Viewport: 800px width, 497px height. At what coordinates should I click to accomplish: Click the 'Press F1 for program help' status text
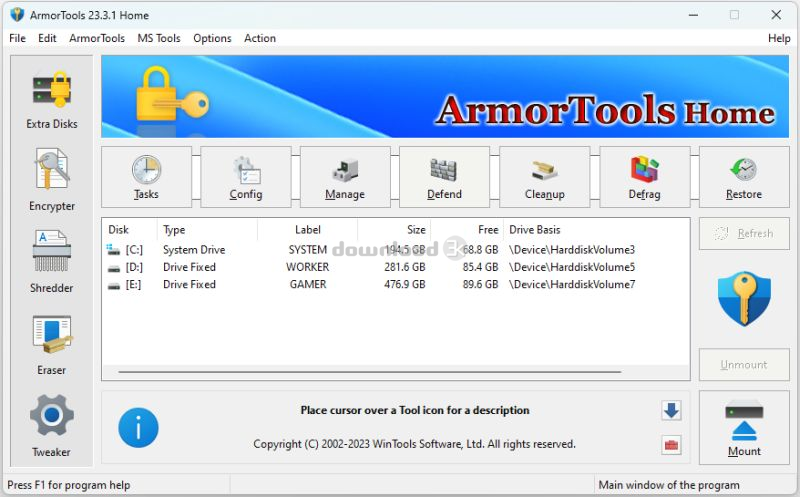coord(68,485)
